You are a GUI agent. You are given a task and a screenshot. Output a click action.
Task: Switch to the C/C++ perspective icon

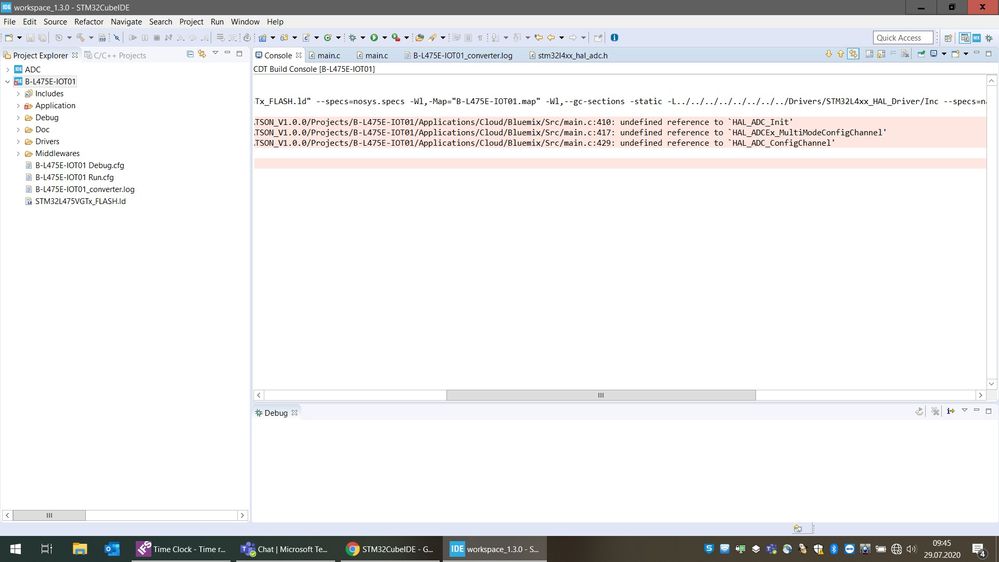(965, 38)
